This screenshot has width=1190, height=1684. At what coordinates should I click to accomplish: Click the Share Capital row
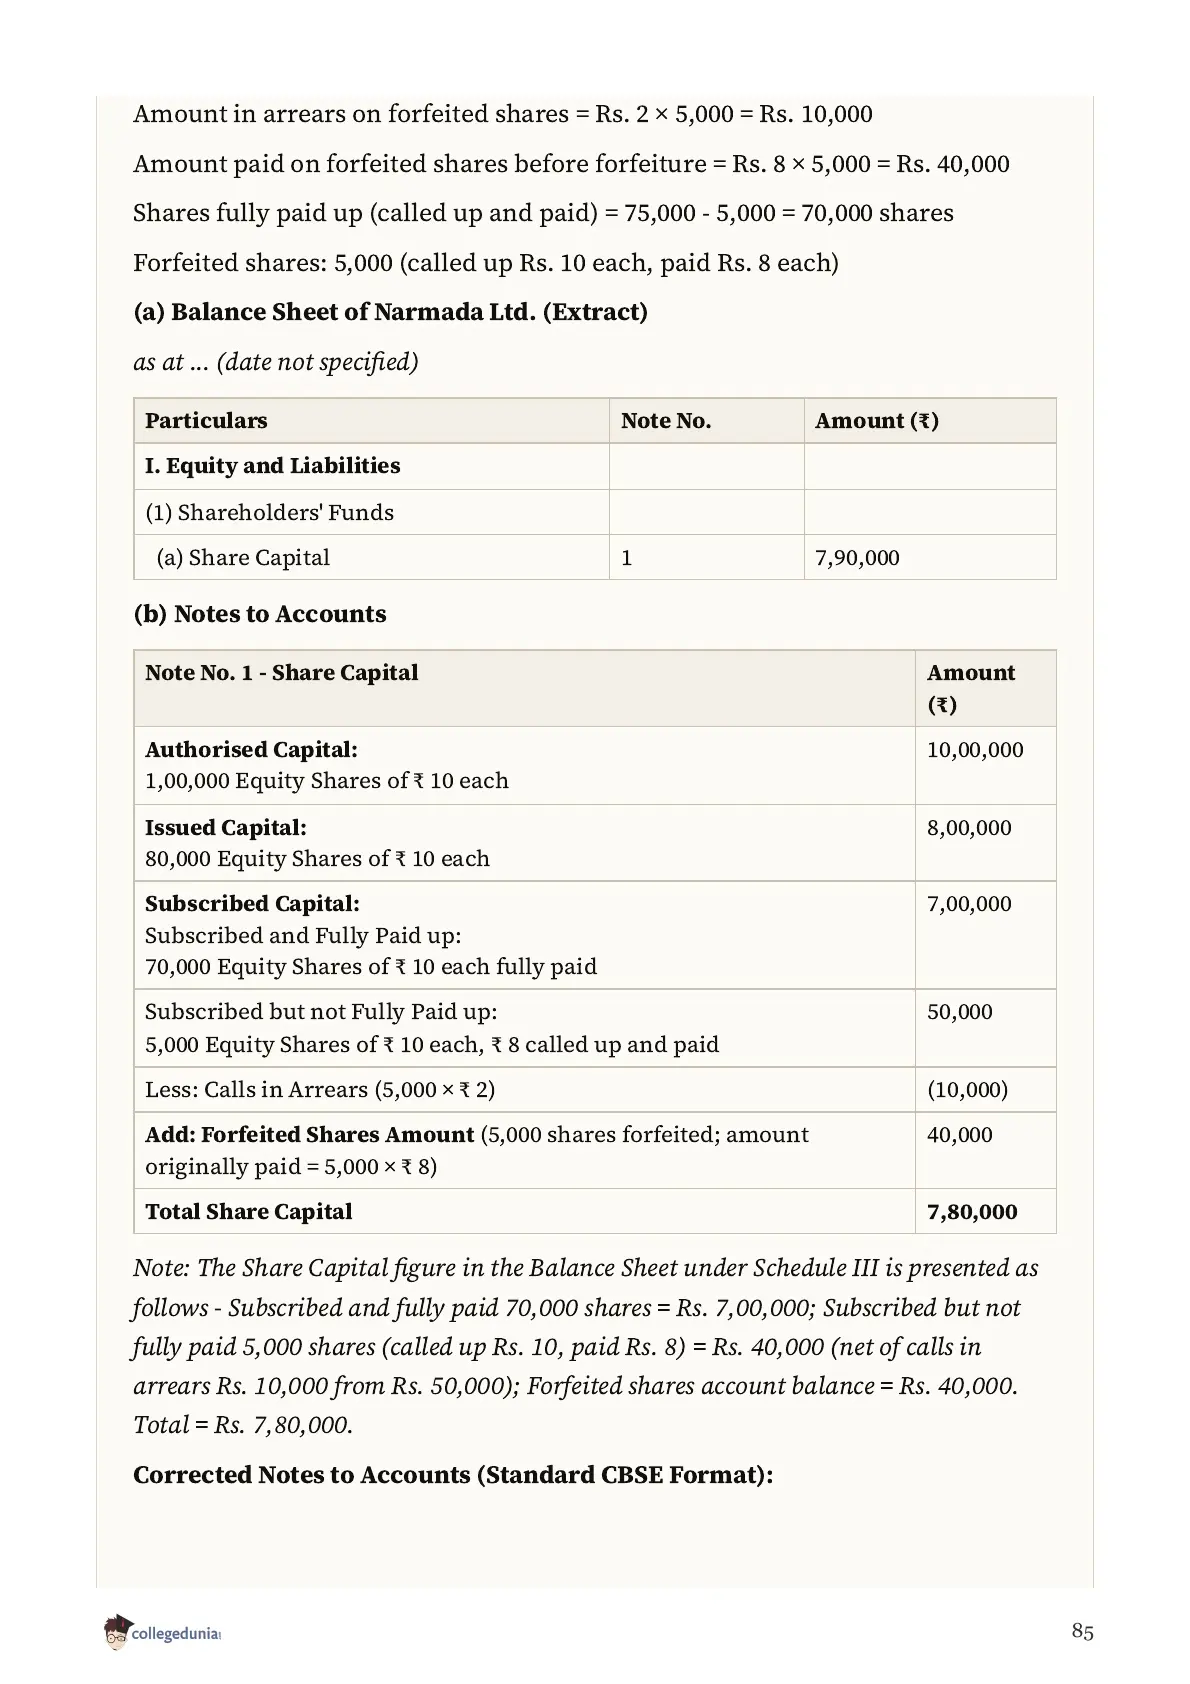click(595, 558)
